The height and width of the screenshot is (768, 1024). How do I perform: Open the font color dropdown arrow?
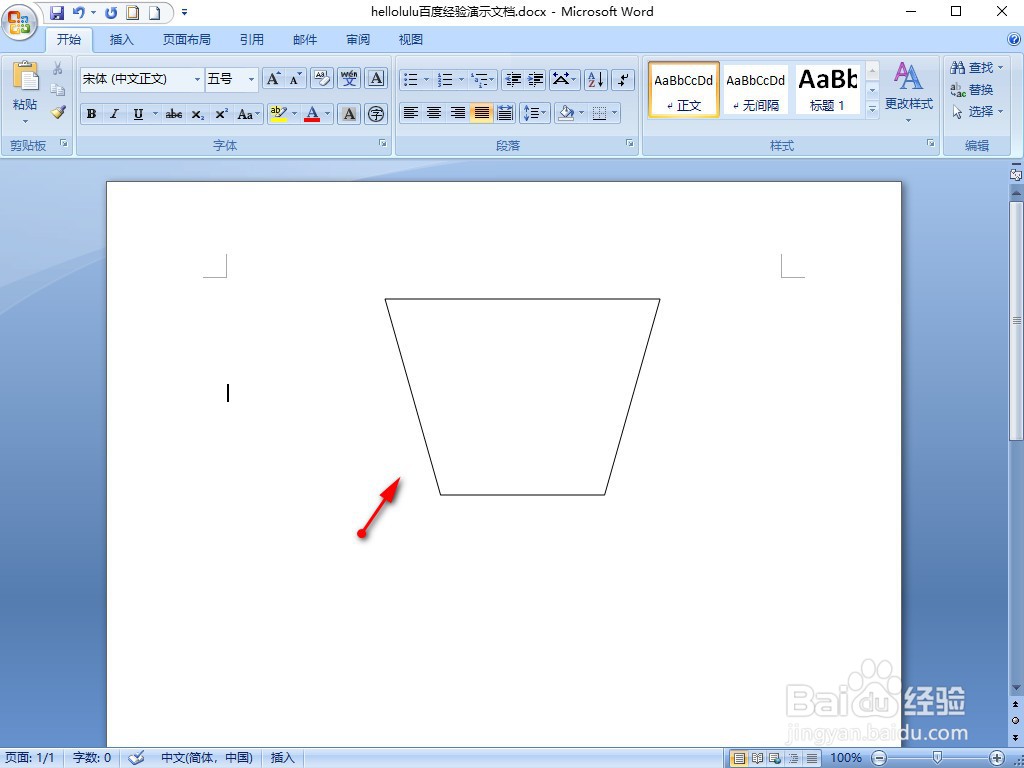point(328,114)
